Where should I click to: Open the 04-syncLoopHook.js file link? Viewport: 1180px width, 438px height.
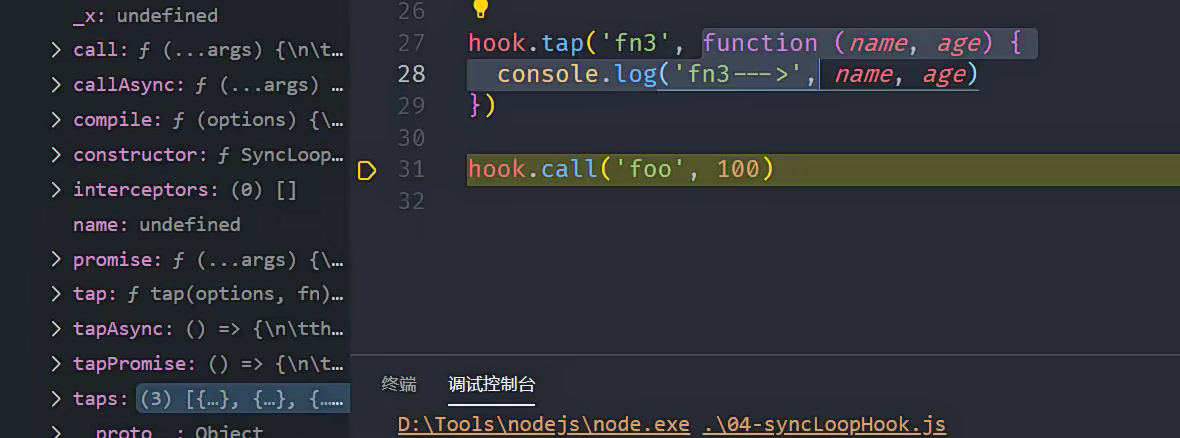pyautogui.click(x=823, y=425)
